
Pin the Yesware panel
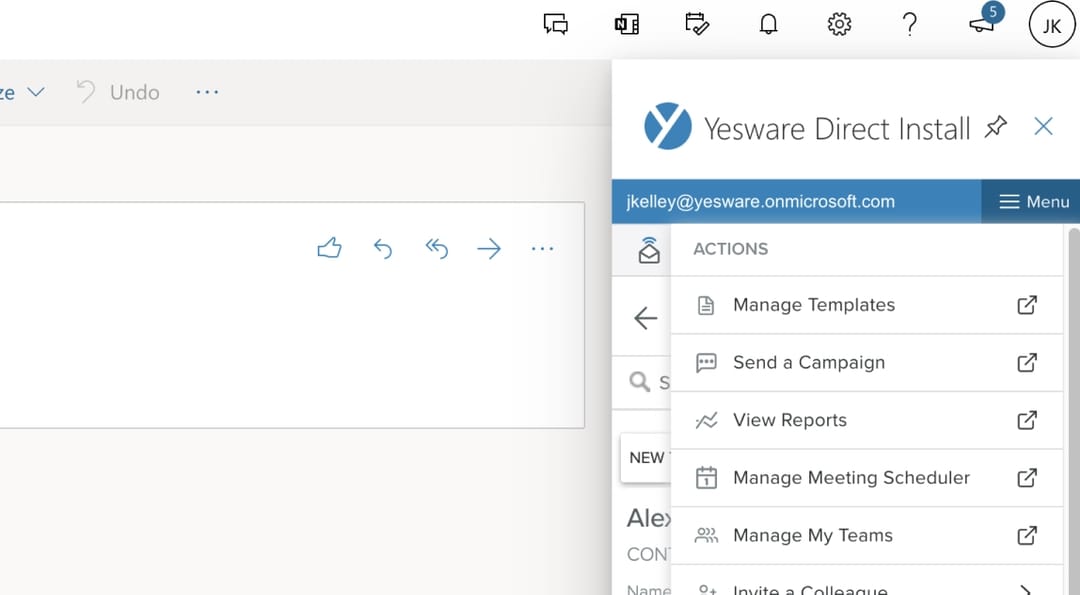995,127
